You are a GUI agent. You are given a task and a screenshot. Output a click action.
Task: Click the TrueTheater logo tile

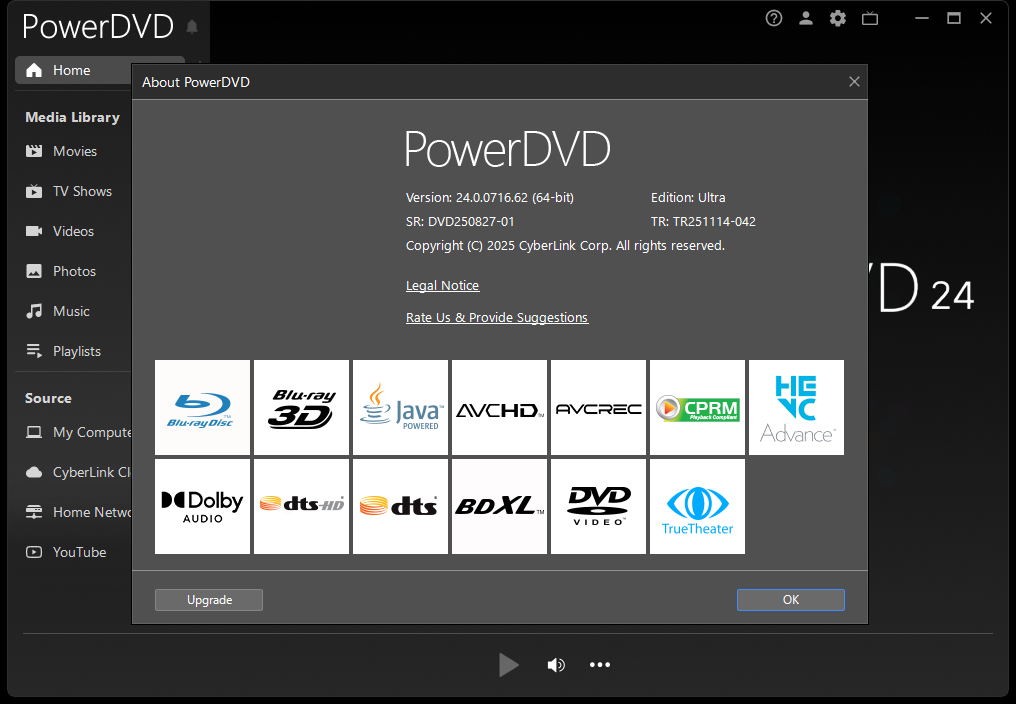(x=697, y=507)
